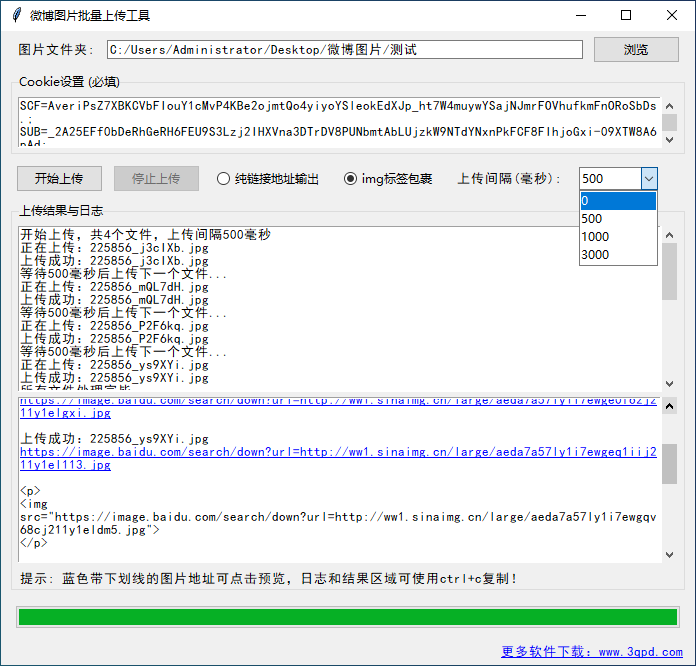The image size is (696, 666).
Task: Click the feather app icon in title bar
Action: tap(17, 15)
